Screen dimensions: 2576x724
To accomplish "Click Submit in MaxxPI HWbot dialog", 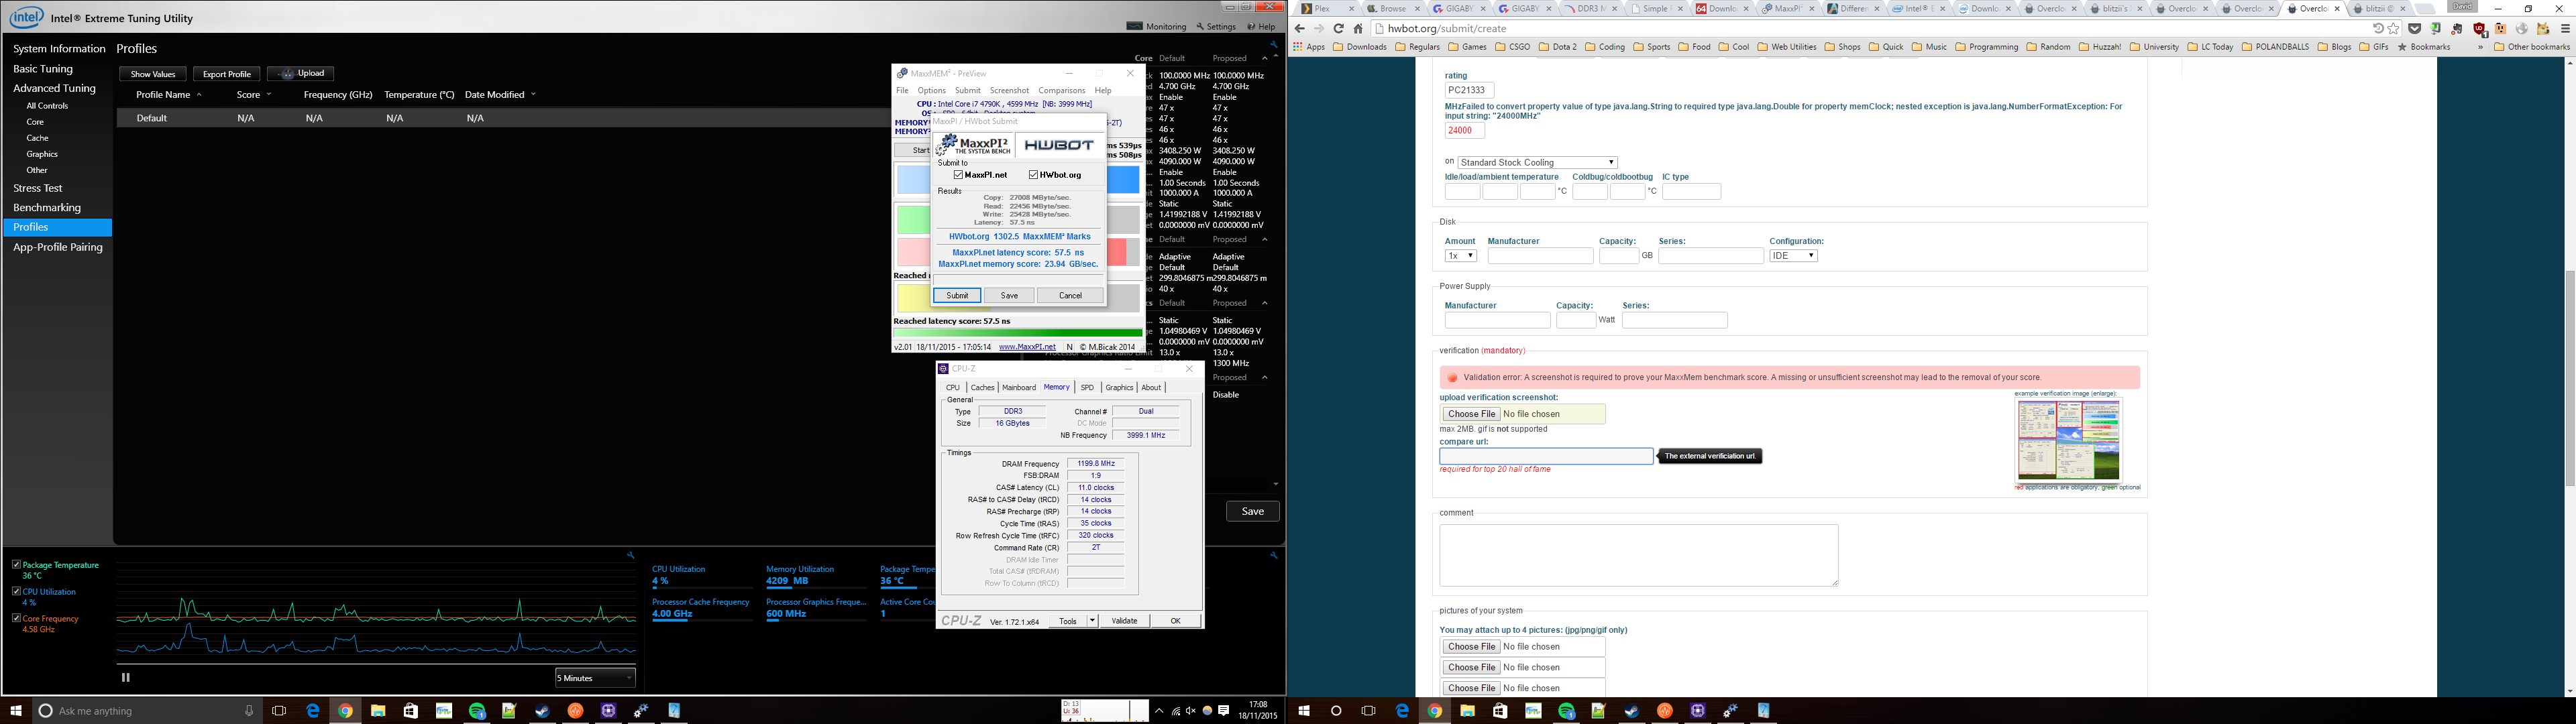I will (x=957, y=296).
